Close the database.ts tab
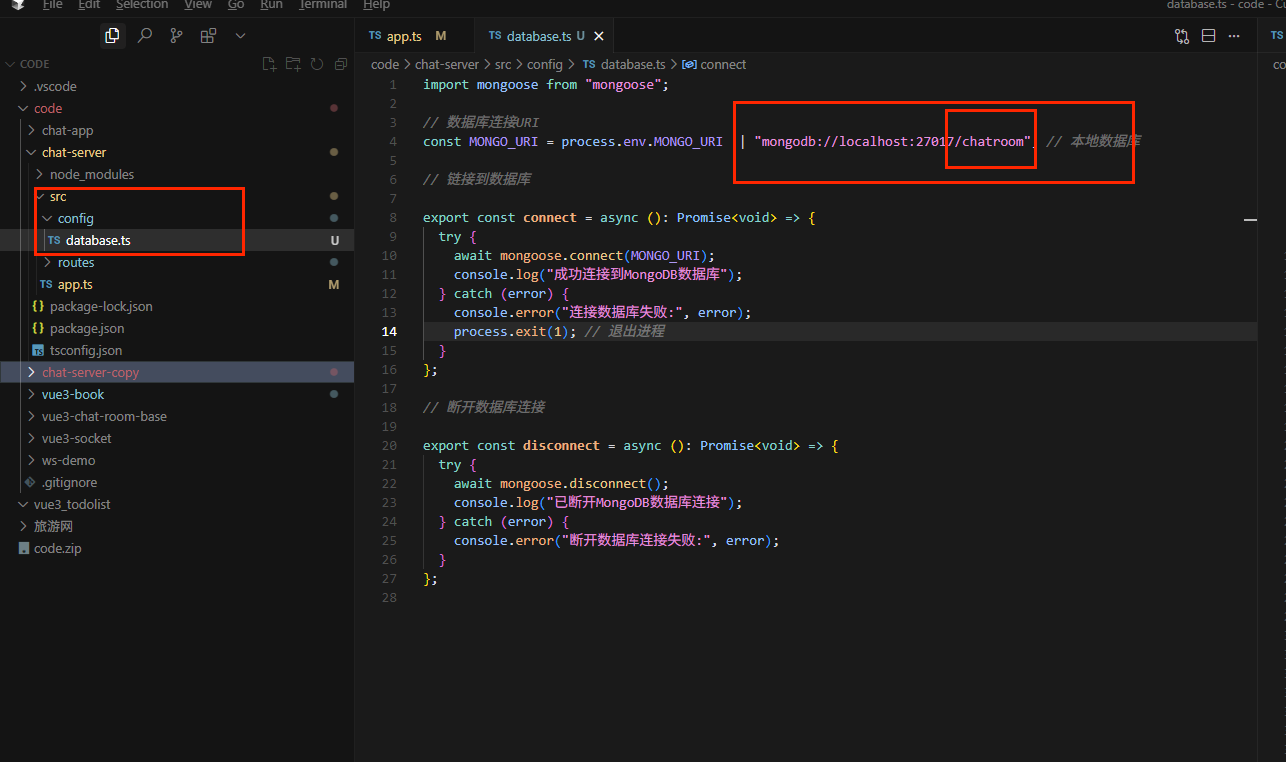Screen dimensions: 1286x762 coord(599,36)
